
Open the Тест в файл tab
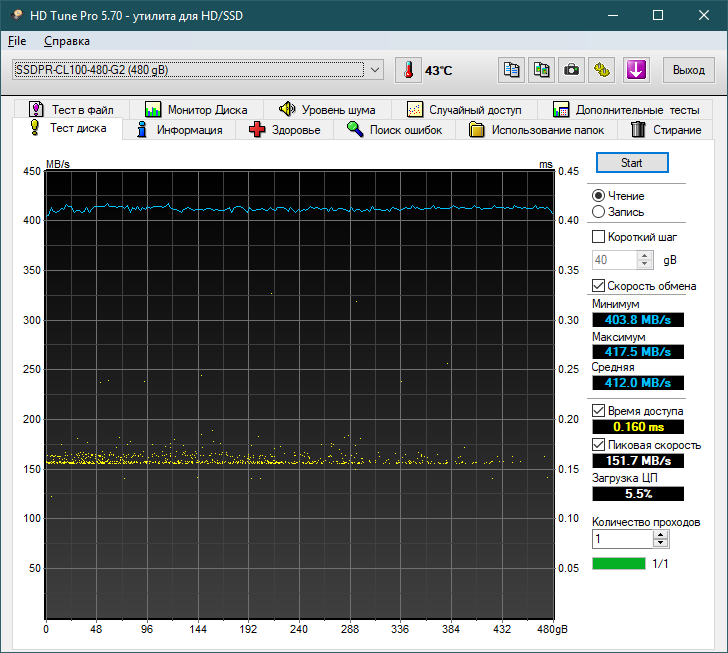(x=72, y=110)
